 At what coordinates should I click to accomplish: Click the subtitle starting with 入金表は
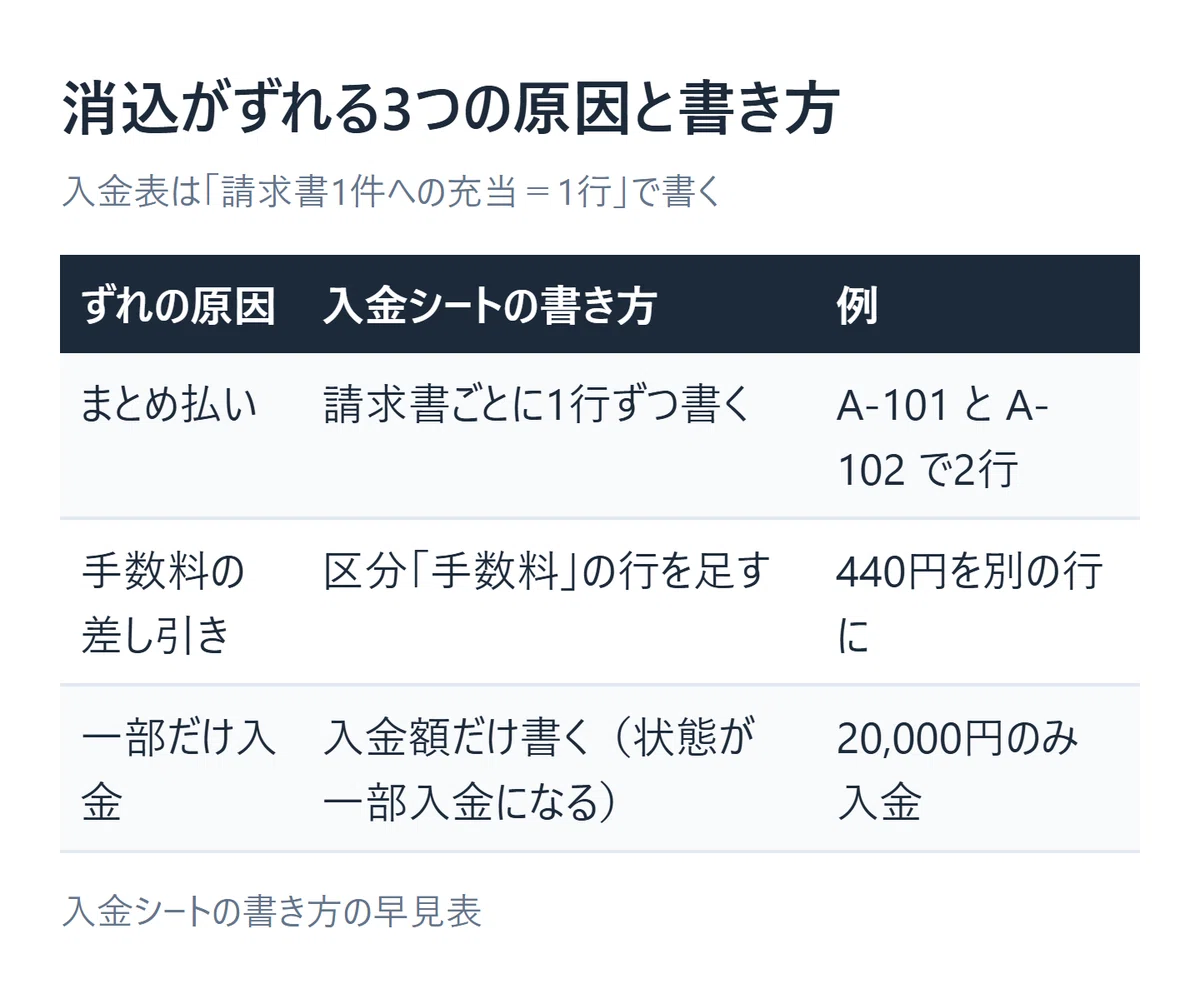391,192
